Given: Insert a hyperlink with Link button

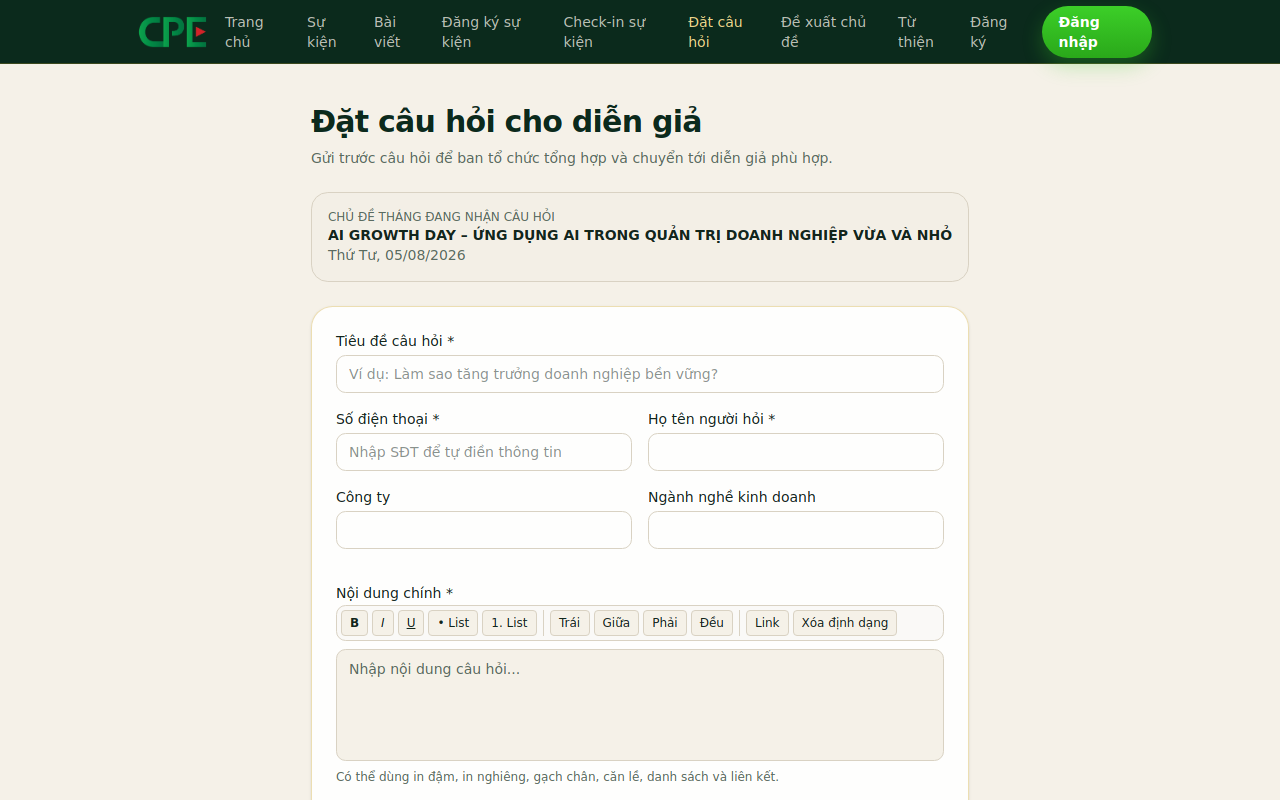Looking at the screenshot, I should pyautogui.click(x=767, y=623).
